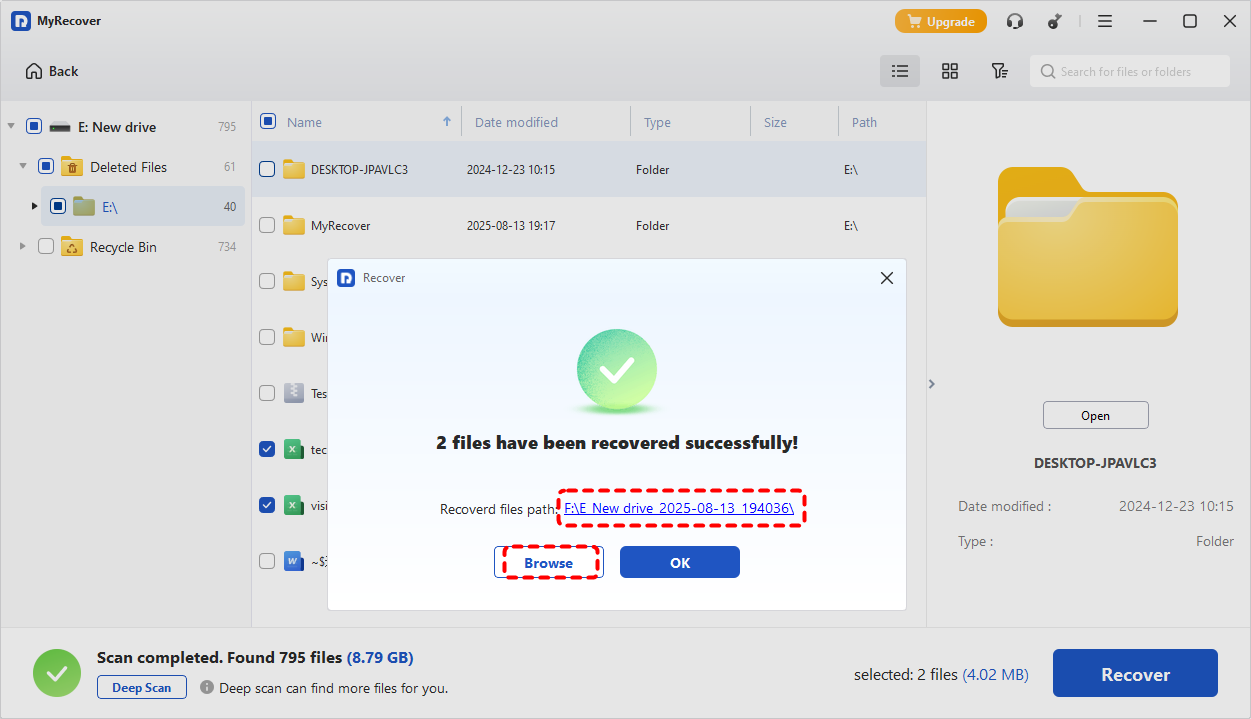Sort files by the Type column
The height and width of the screenshot is (719, 1251).
coord(657,122)
